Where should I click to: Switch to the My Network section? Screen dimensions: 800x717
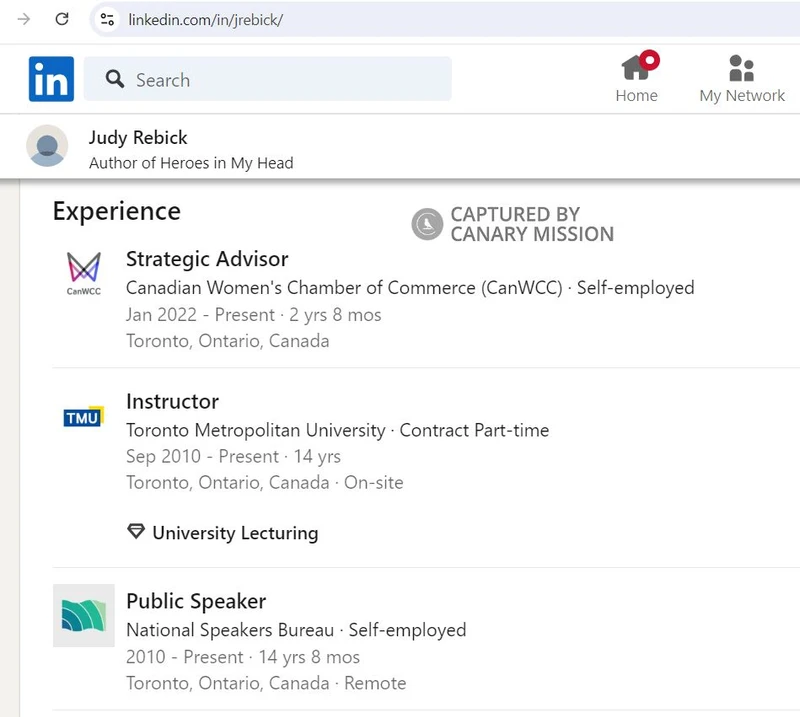[741, 96]
